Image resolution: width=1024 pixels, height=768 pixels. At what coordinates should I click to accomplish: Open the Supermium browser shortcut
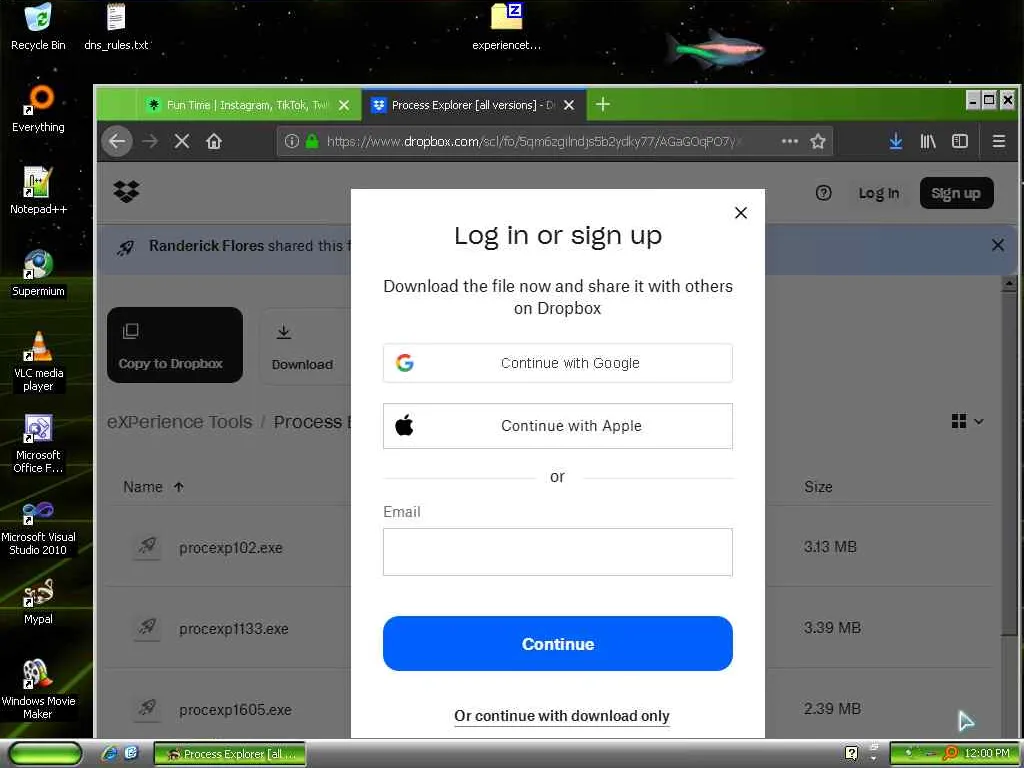click(38, 273)
